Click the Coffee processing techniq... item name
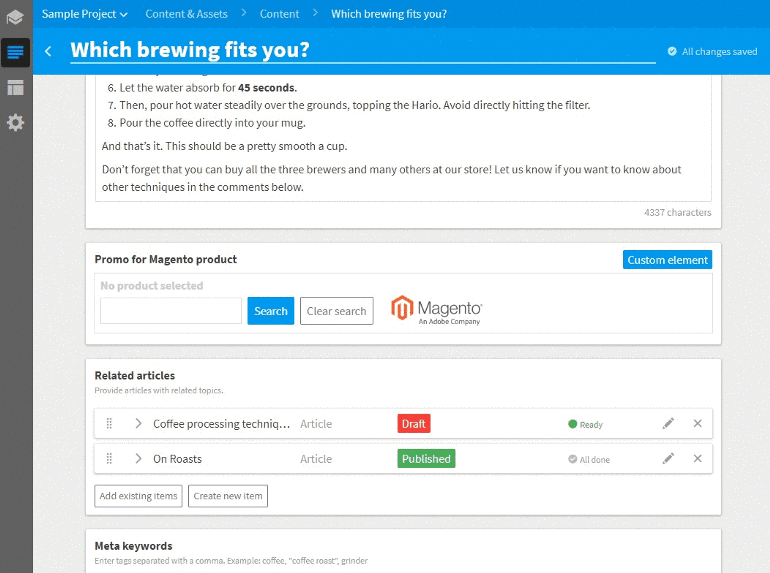The width and height of the screenshot is (770, 573). pos(221,424)
